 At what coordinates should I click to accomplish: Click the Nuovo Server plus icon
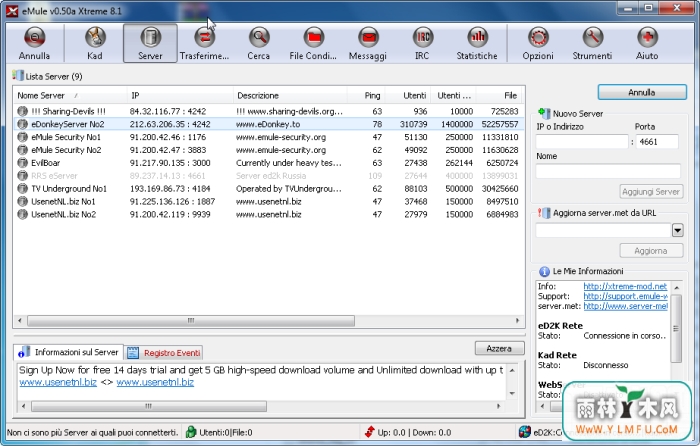544,113
